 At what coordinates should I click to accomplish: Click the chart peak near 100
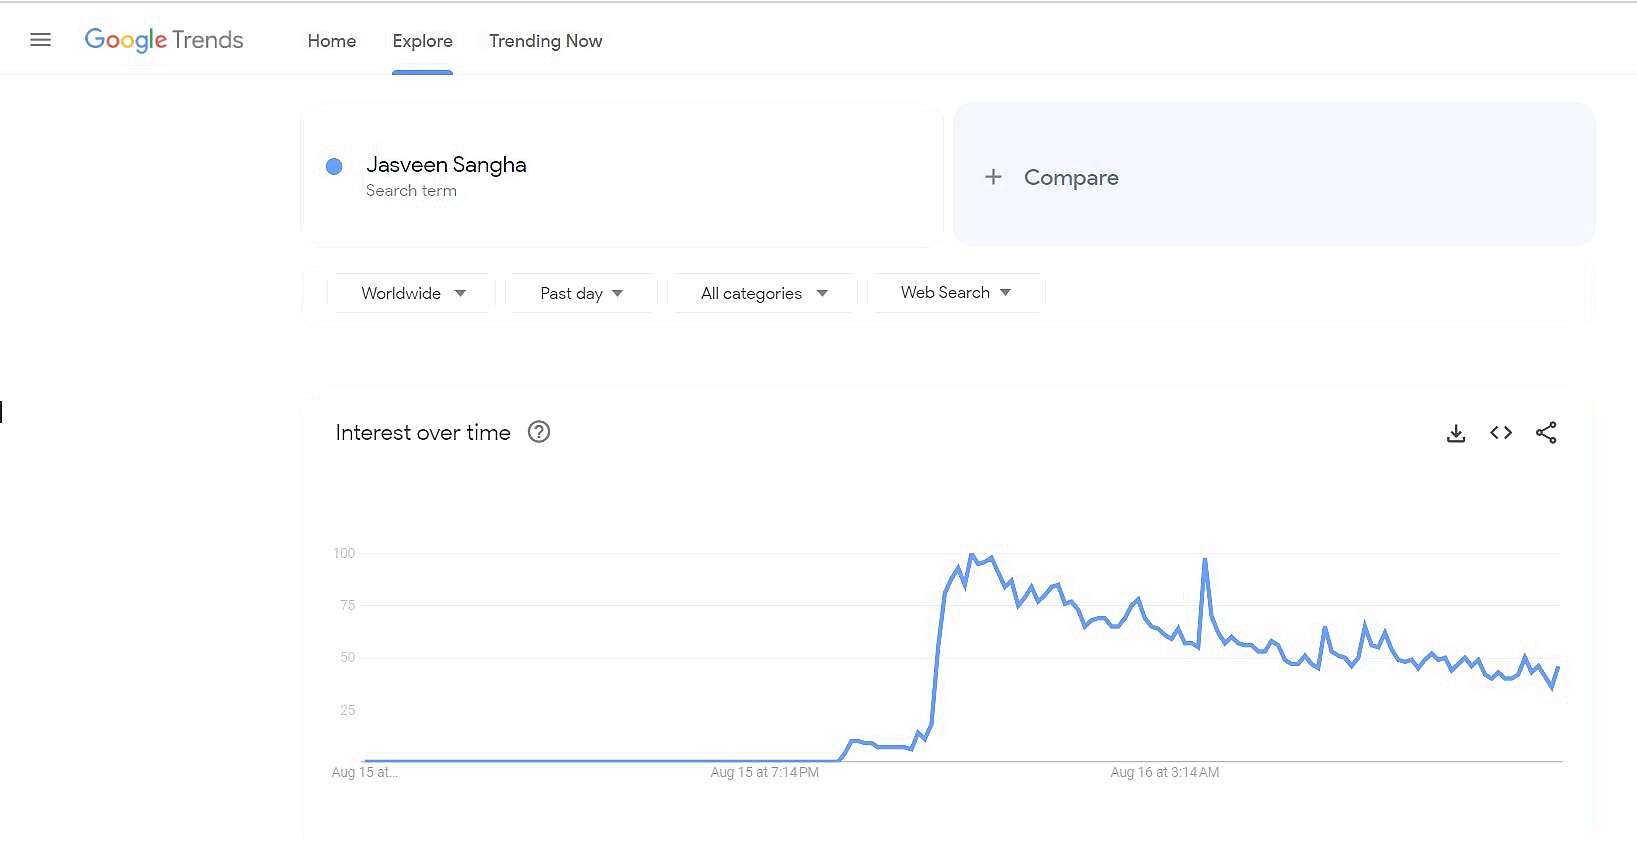971,555
